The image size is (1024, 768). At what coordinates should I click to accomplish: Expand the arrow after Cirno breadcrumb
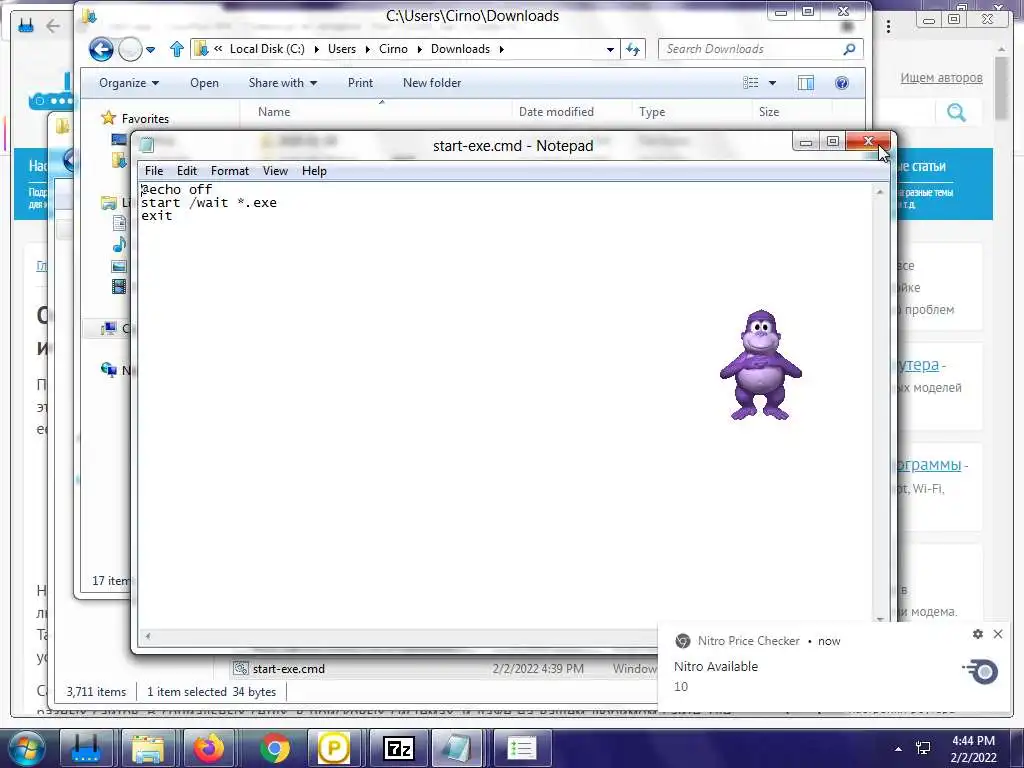click(420, 49)
